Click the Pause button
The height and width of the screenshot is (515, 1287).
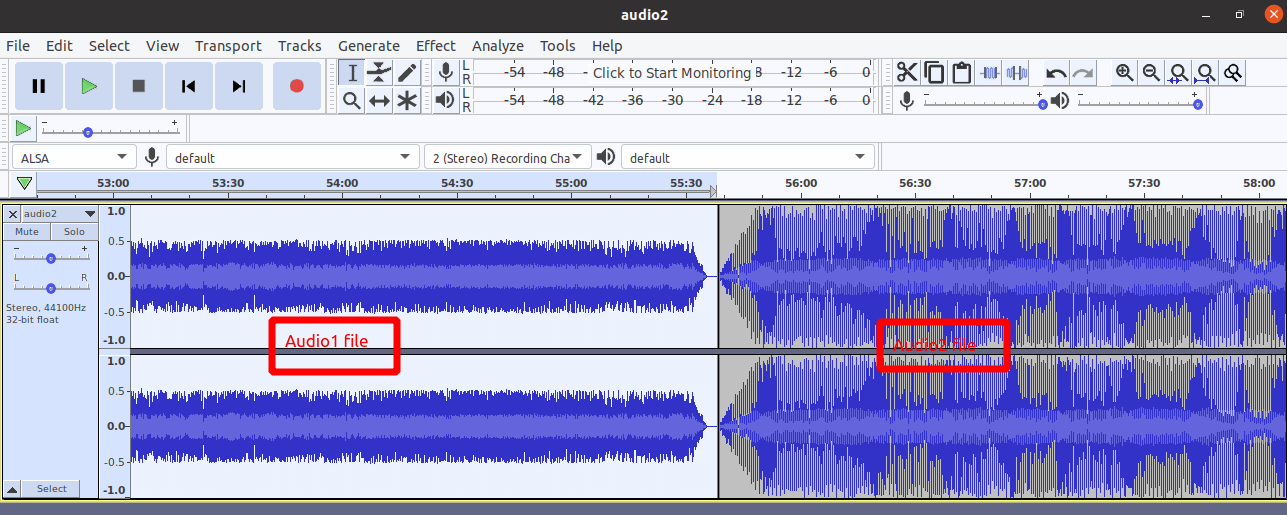tap(39, 86)
